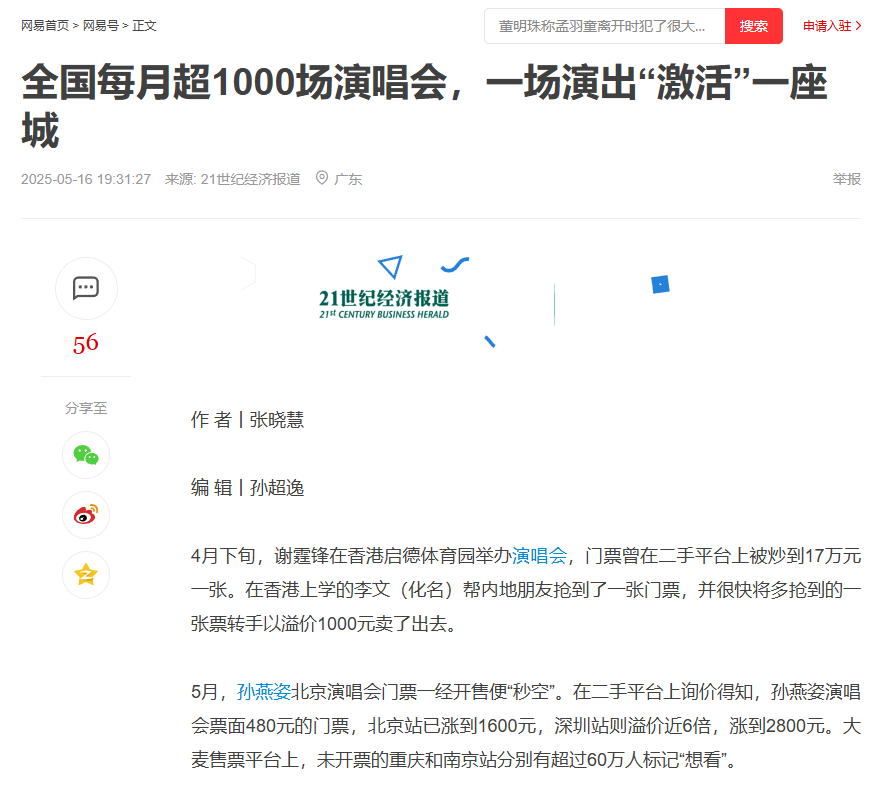Image resolution: width=890 pixels, height=805 pixels.
Task: Click the 21世纪经济报道 logo in the banner
Action: pos(384,304)
